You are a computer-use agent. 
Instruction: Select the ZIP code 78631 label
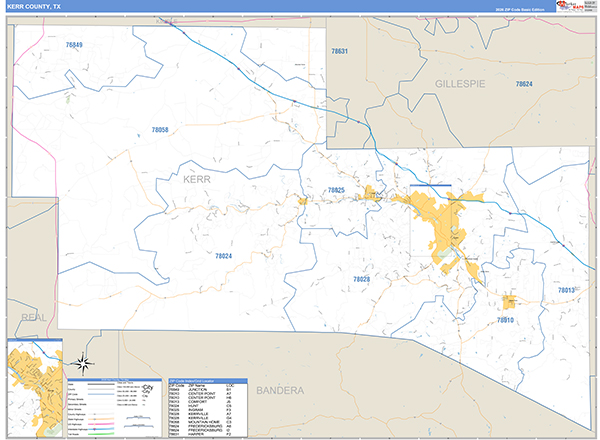coord(338,51)
